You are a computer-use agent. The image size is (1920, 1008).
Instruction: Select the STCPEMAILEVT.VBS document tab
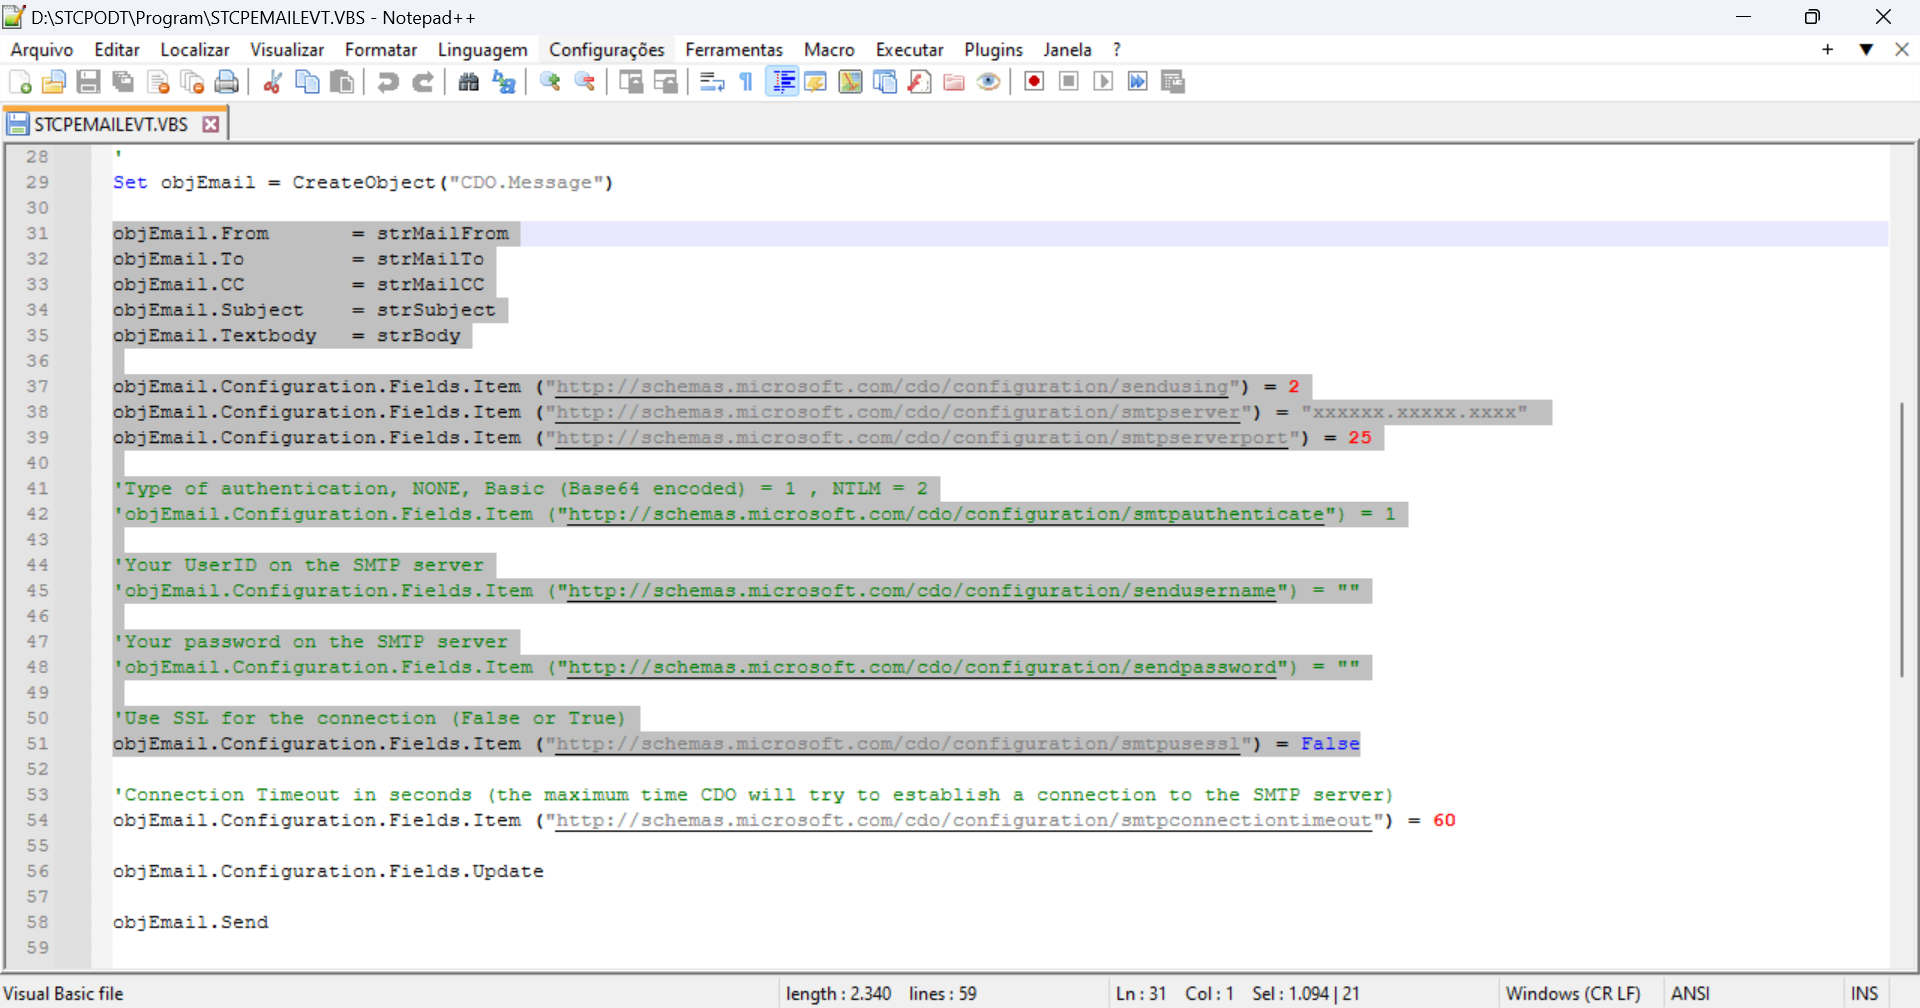pos(110,124)
